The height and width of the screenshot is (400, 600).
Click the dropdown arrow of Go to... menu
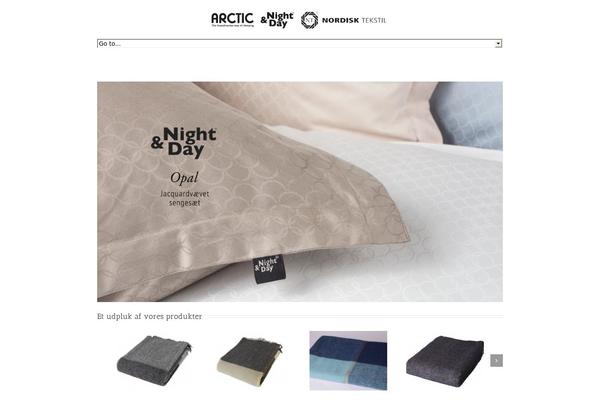coord(498,44)
